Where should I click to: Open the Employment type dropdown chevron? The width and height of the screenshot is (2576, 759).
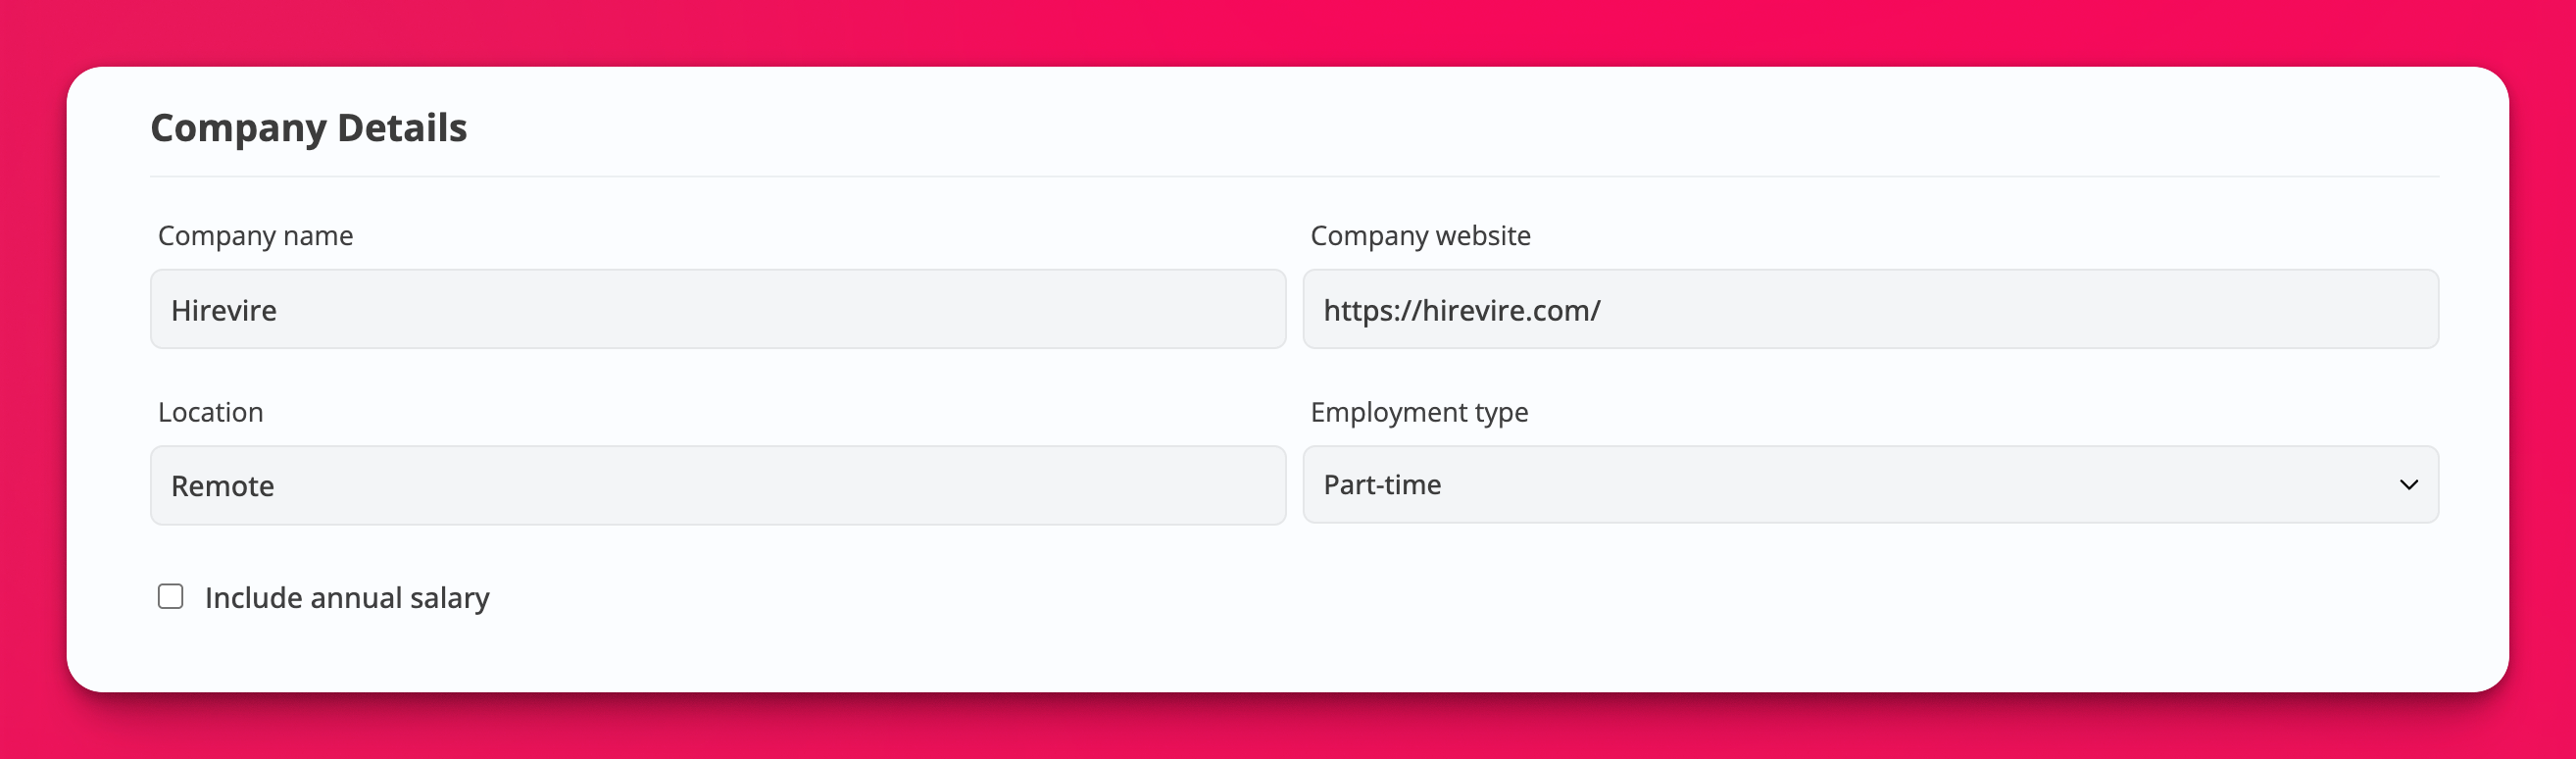(2408, 485)
